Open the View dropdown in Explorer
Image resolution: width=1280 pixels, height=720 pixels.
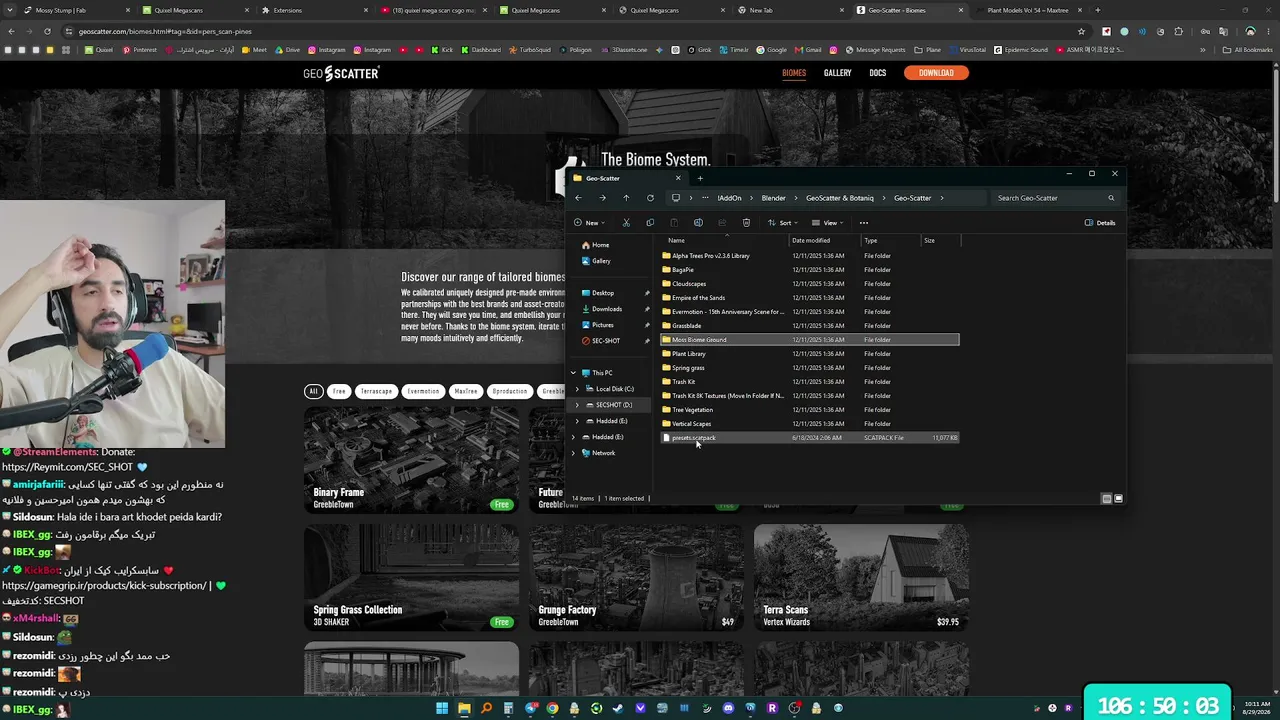click(827, 223)
